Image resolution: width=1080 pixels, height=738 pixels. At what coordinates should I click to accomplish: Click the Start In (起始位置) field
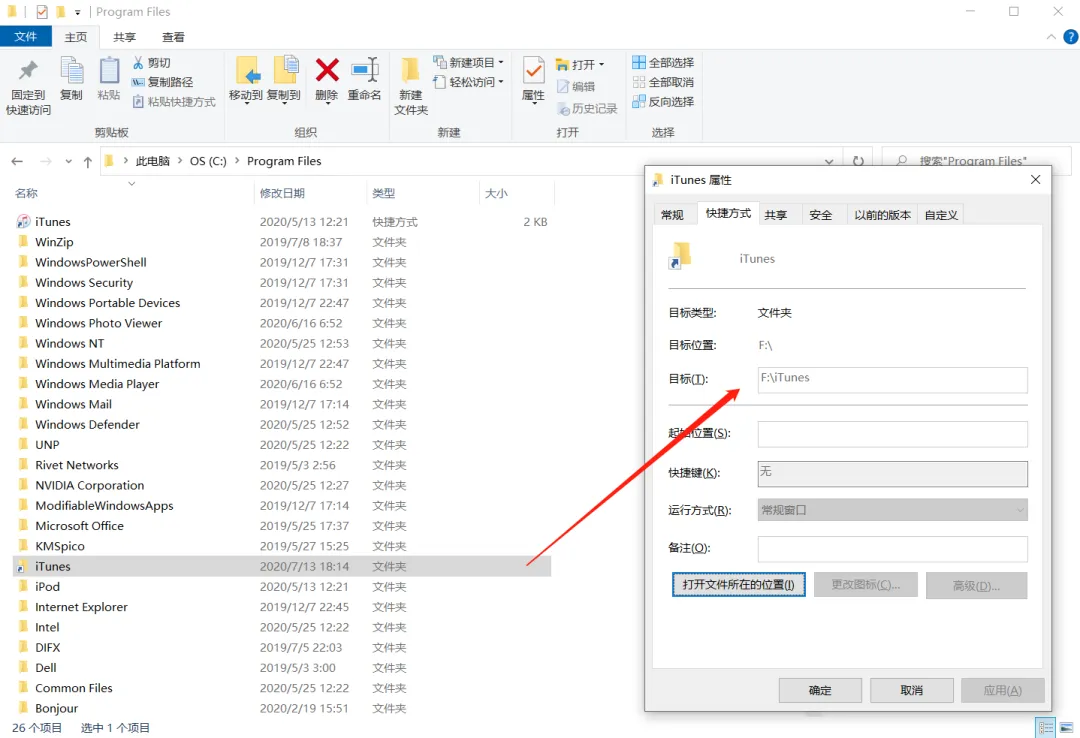pyautogui.click(x=893, y=434)
